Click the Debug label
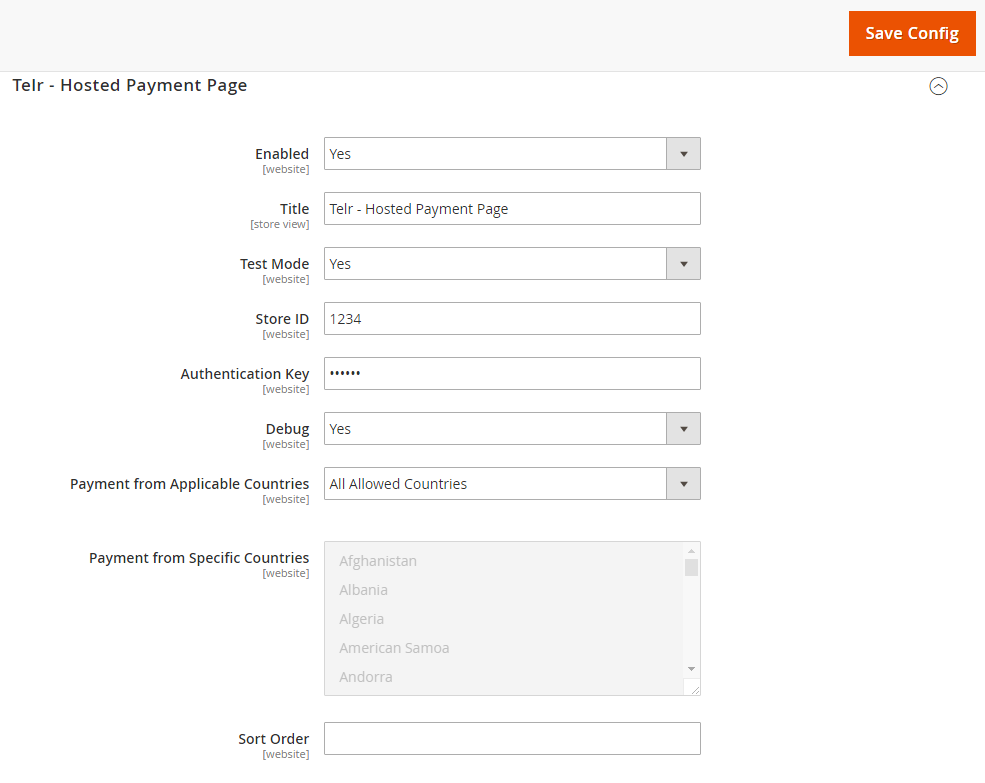 click(x=288, y=429)
